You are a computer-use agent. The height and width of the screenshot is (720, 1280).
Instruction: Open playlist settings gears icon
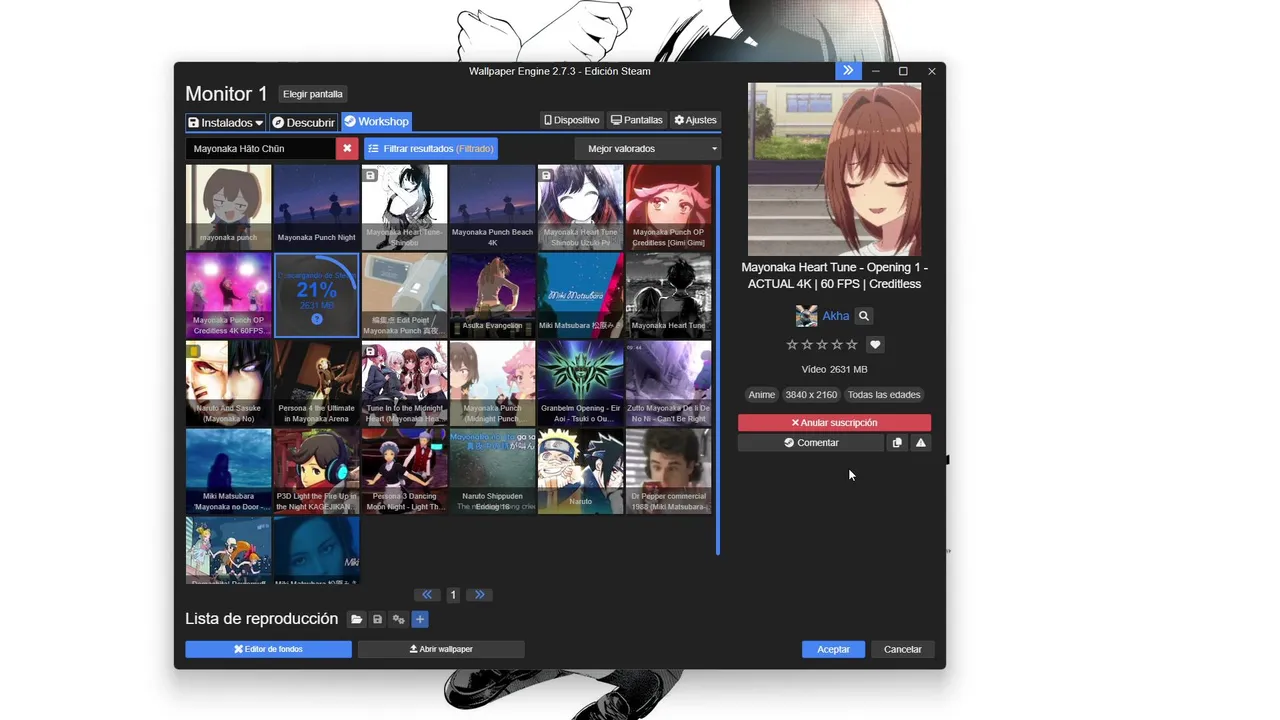click(x=398, y=619)
